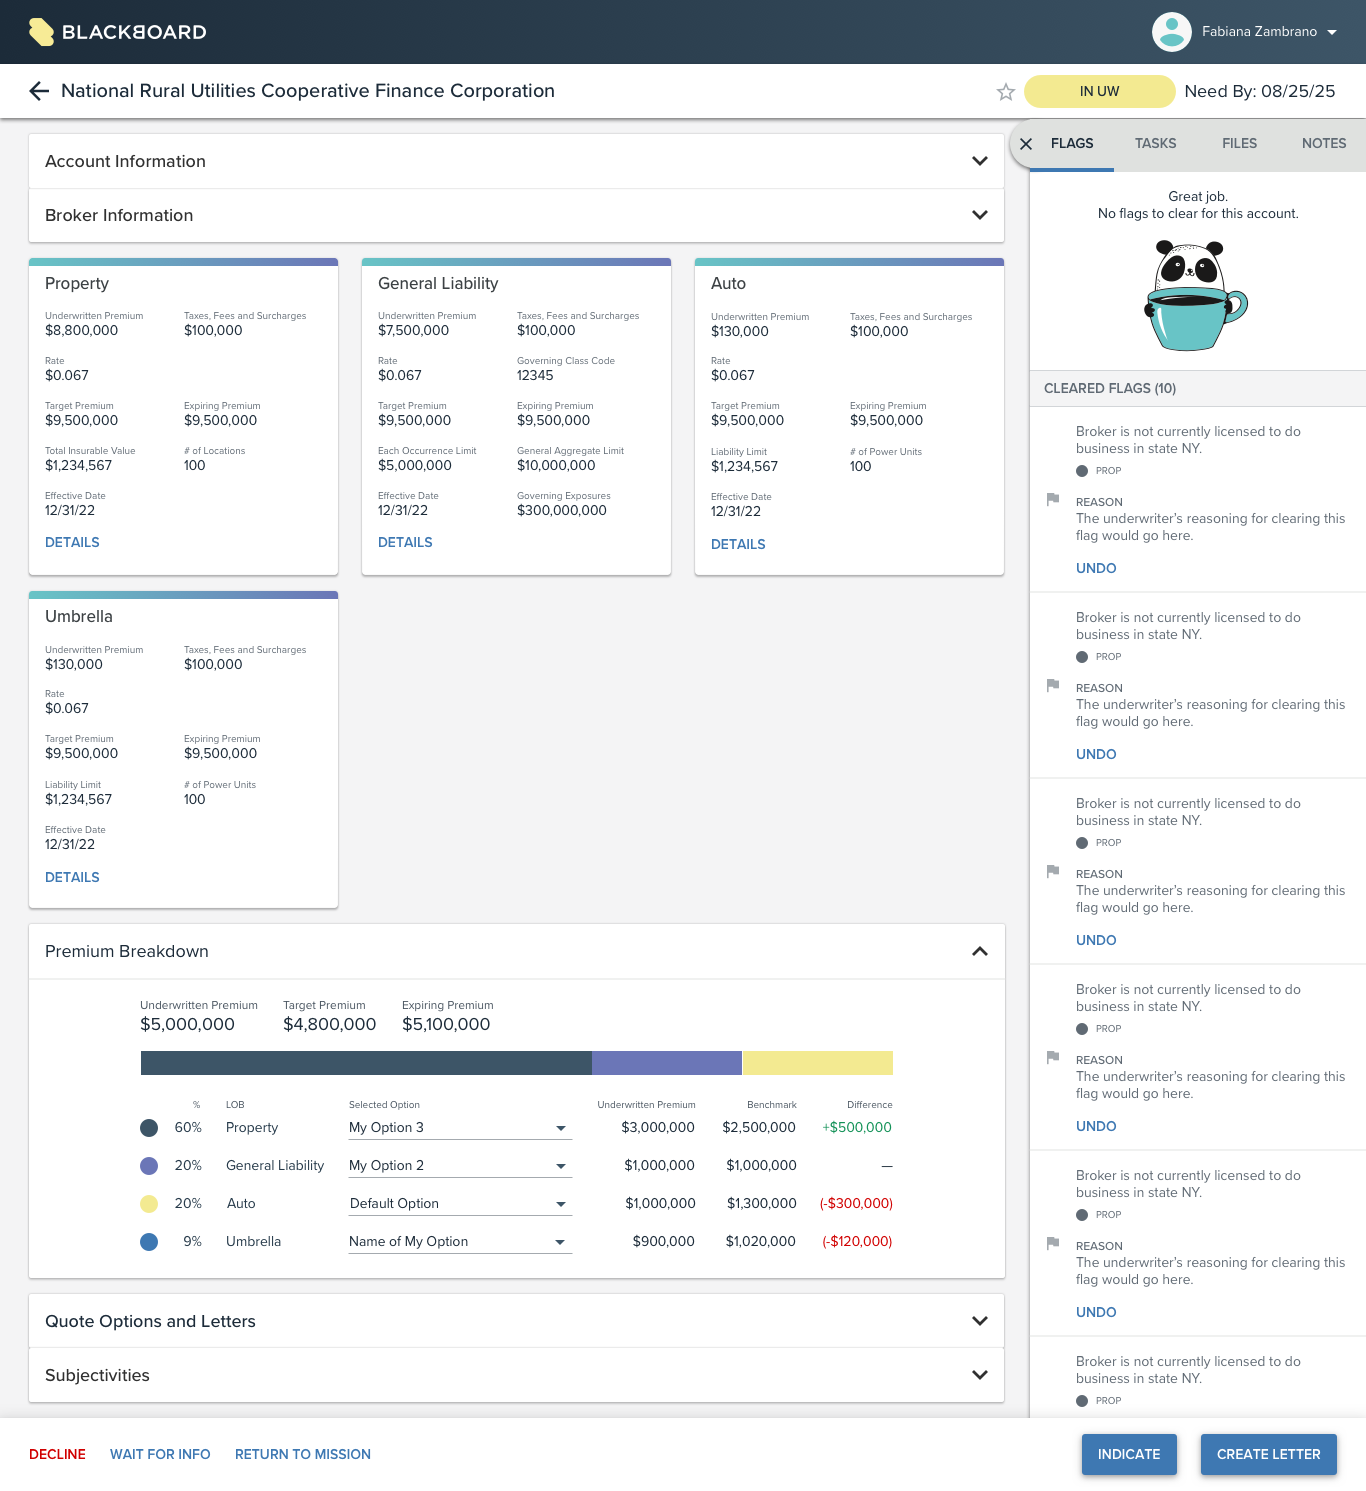1366x1491 pixels.
Task: Go back using the left arrow icon
Action: [39, 91]
